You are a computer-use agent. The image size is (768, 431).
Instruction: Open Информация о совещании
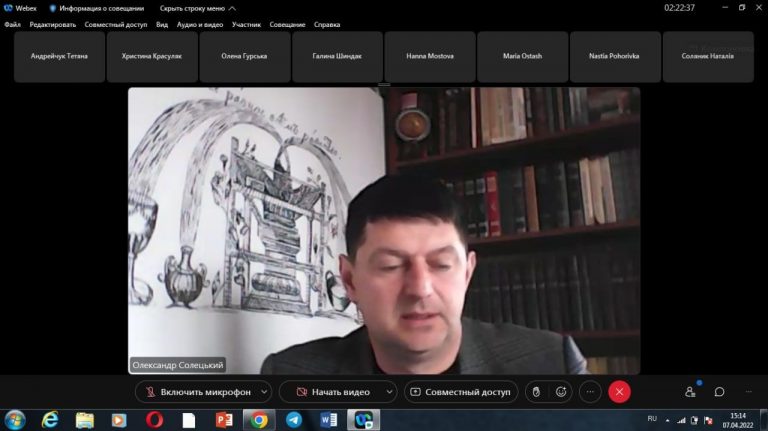coord(97,8)
